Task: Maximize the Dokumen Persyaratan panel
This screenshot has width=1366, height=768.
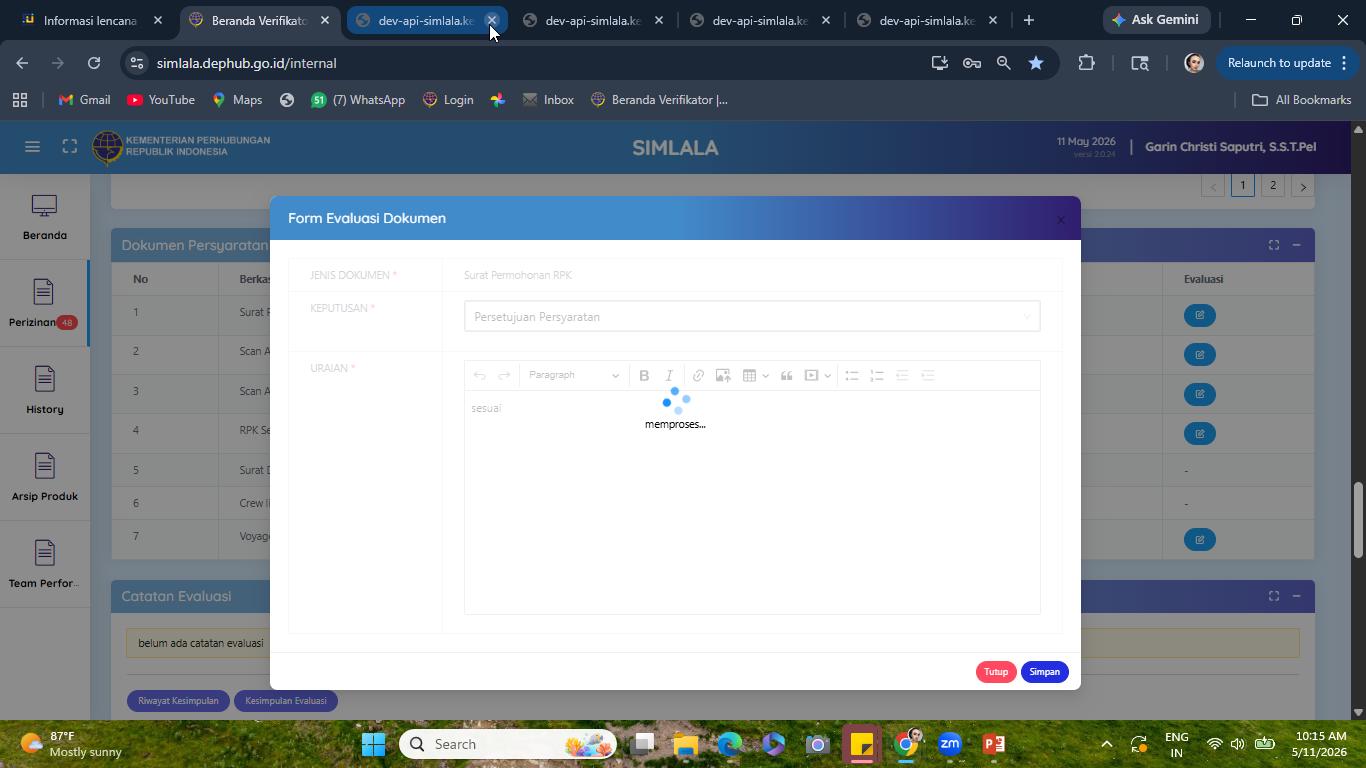Action: [1274, 245]
